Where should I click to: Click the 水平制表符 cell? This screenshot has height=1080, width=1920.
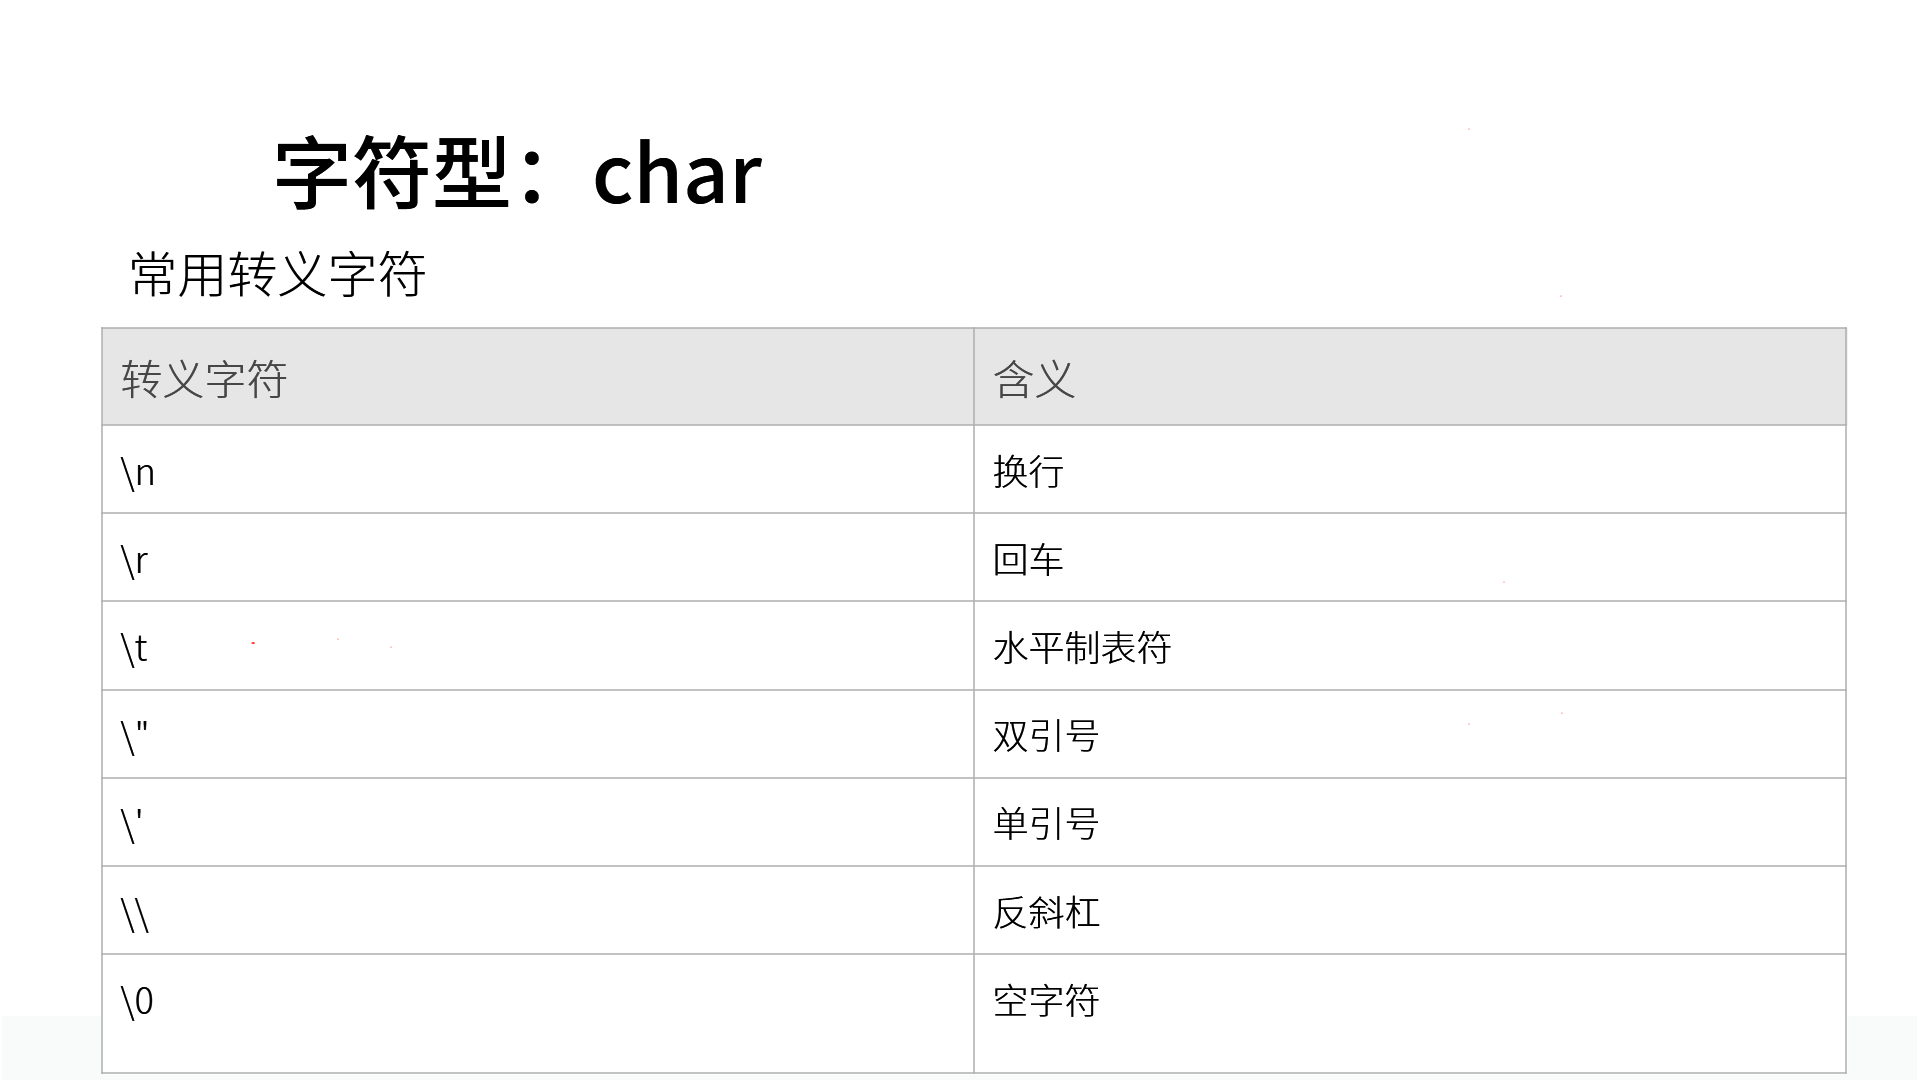pyautogui.click(x=1410, y=646)
